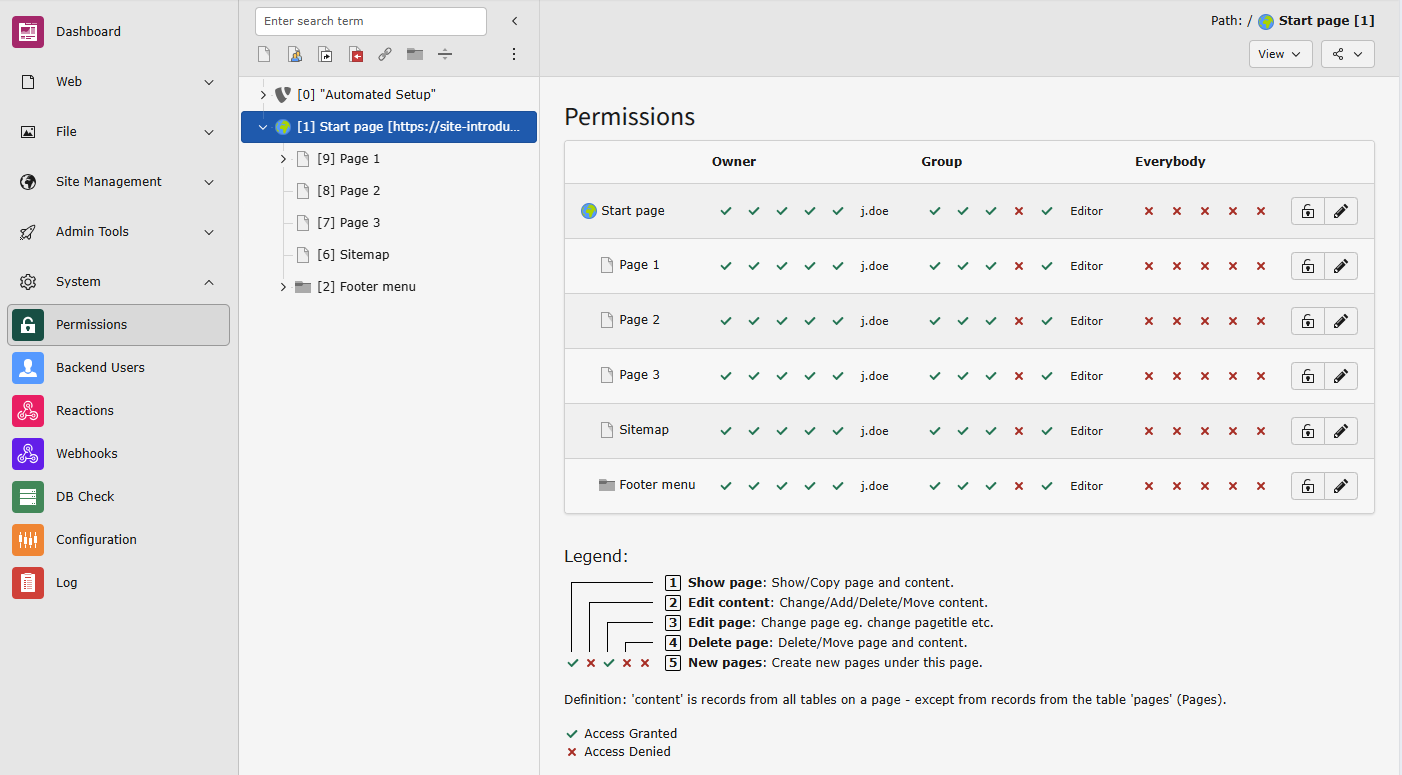
Task: Click the backend user section page icon
Action: 294,54
